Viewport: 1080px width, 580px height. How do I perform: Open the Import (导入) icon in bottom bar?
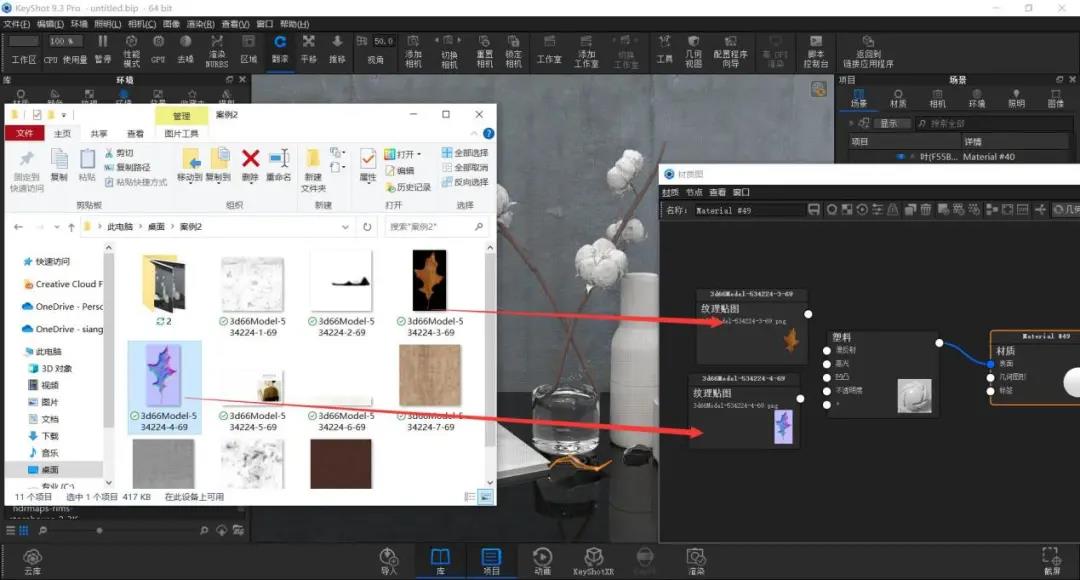[388, 561]
